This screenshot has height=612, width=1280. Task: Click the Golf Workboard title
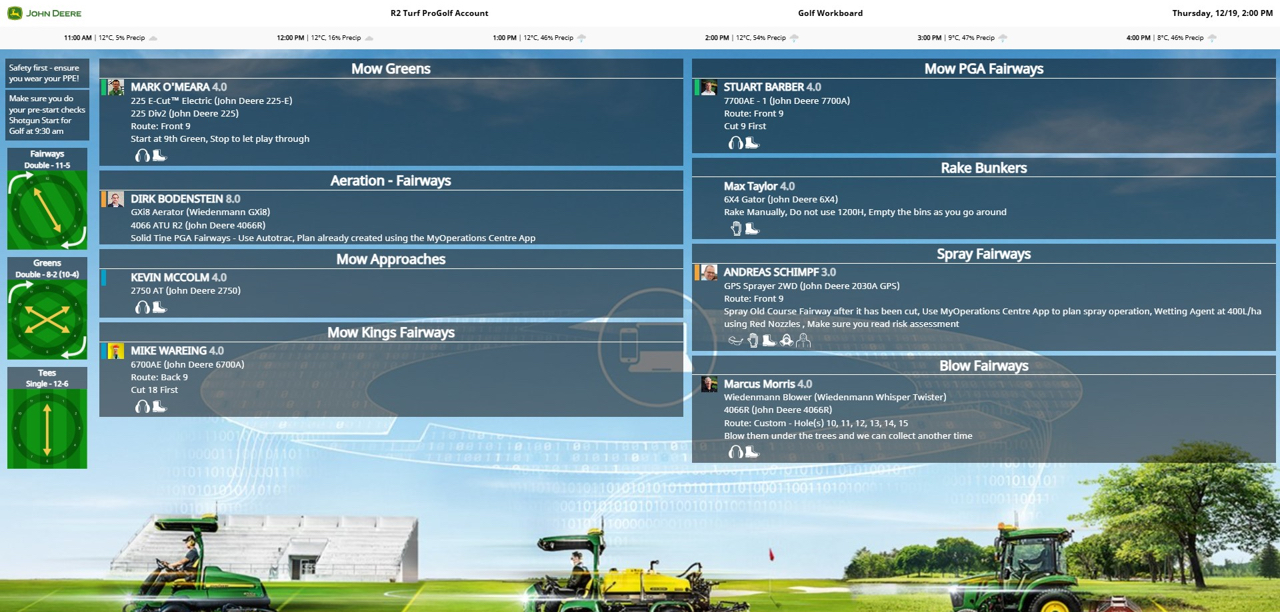(x=830, y=13)
